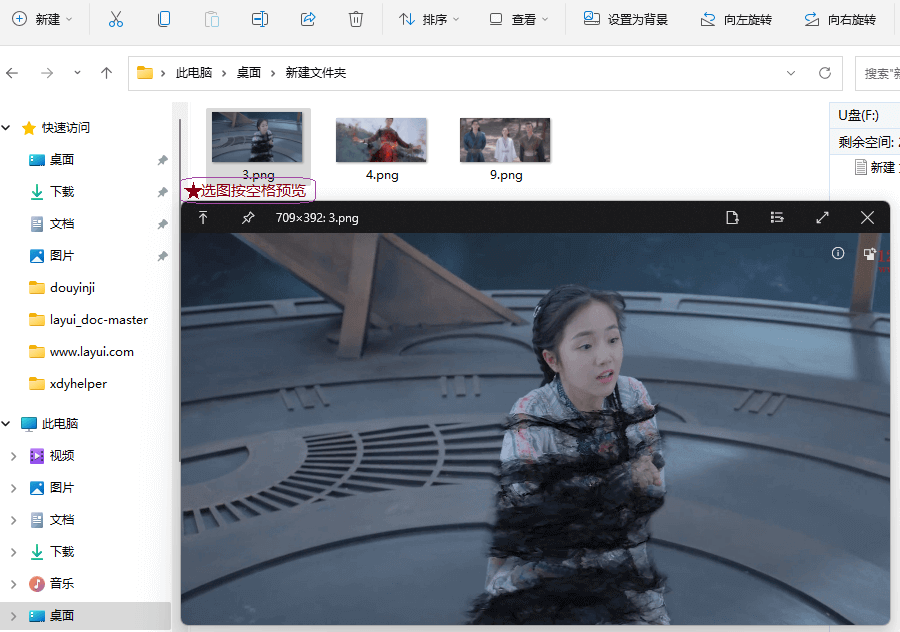Pin the preview window
The width and height of the screenshot is (900, 632).
[248, 218]
